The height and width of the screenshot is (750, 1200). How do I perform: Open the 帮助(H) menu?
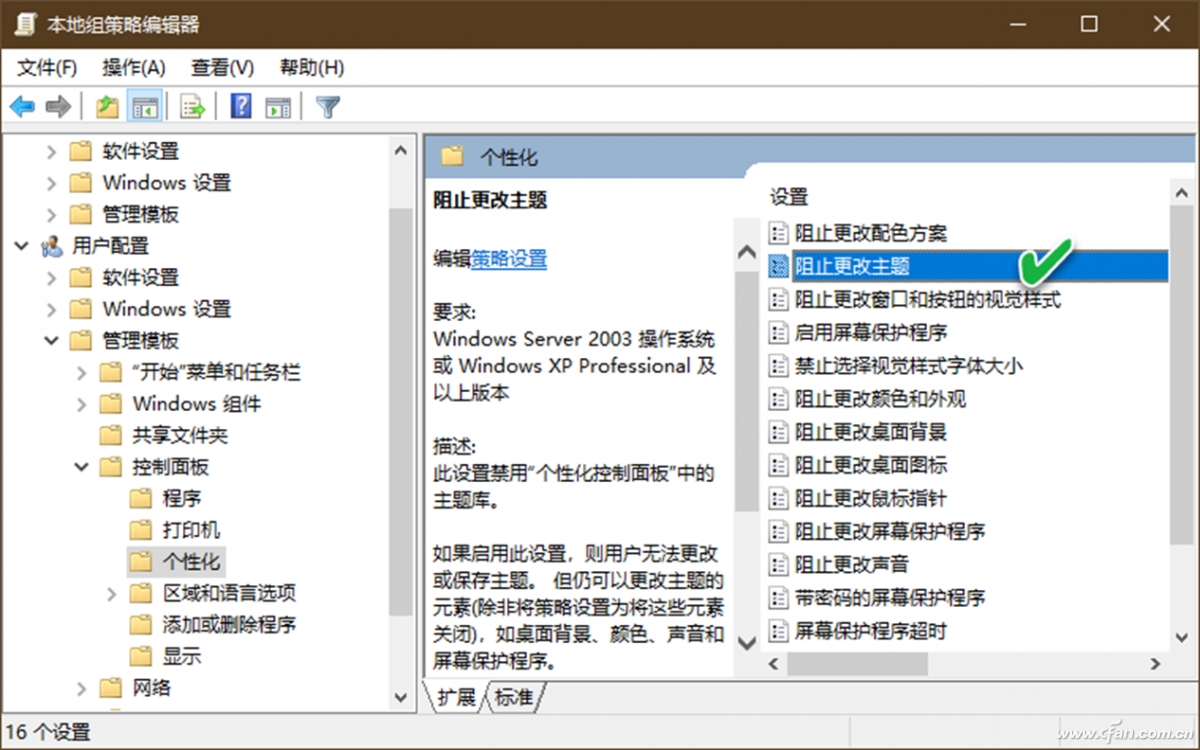[x=312, y=68]
